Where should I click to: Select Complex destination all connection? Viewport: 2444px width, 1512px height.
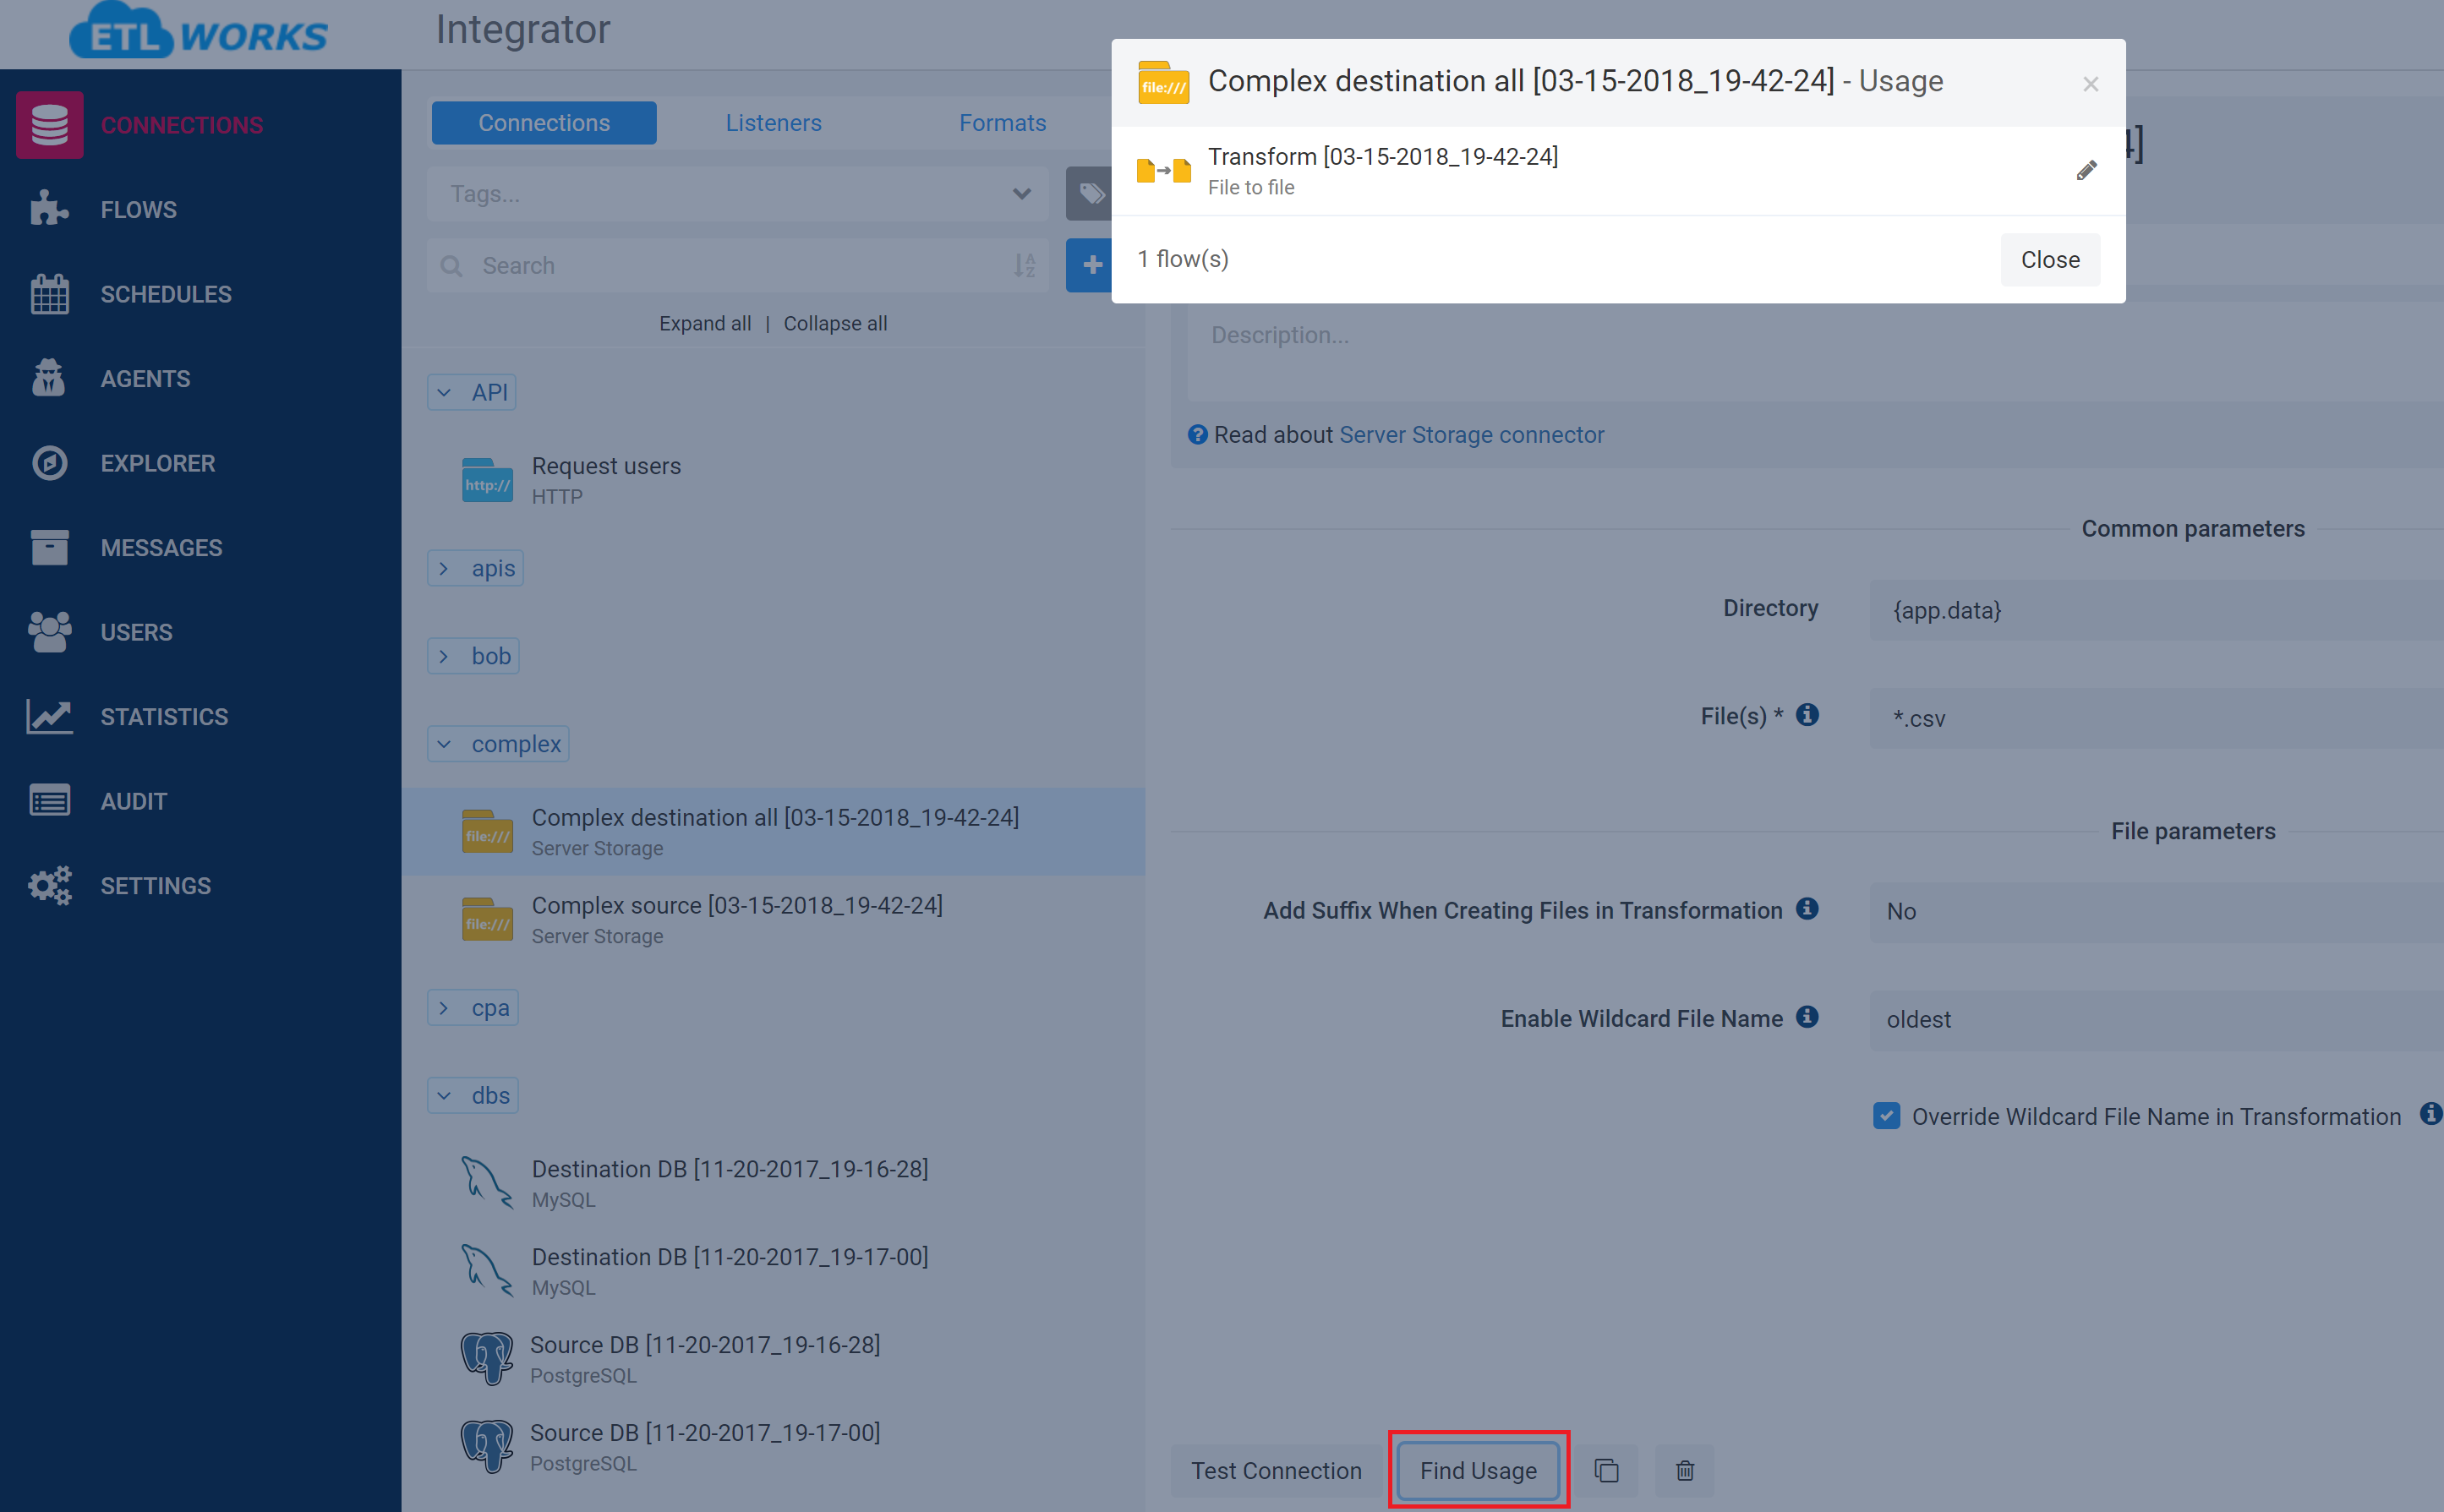click(773, 831)
